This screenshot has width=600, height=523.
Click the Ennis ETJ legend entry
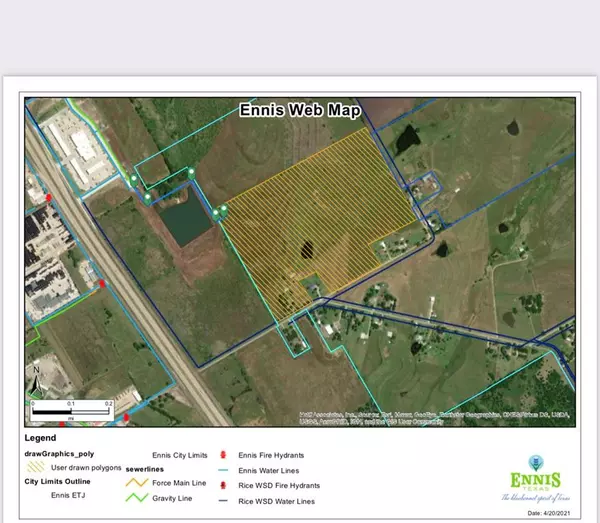[68, 495]
